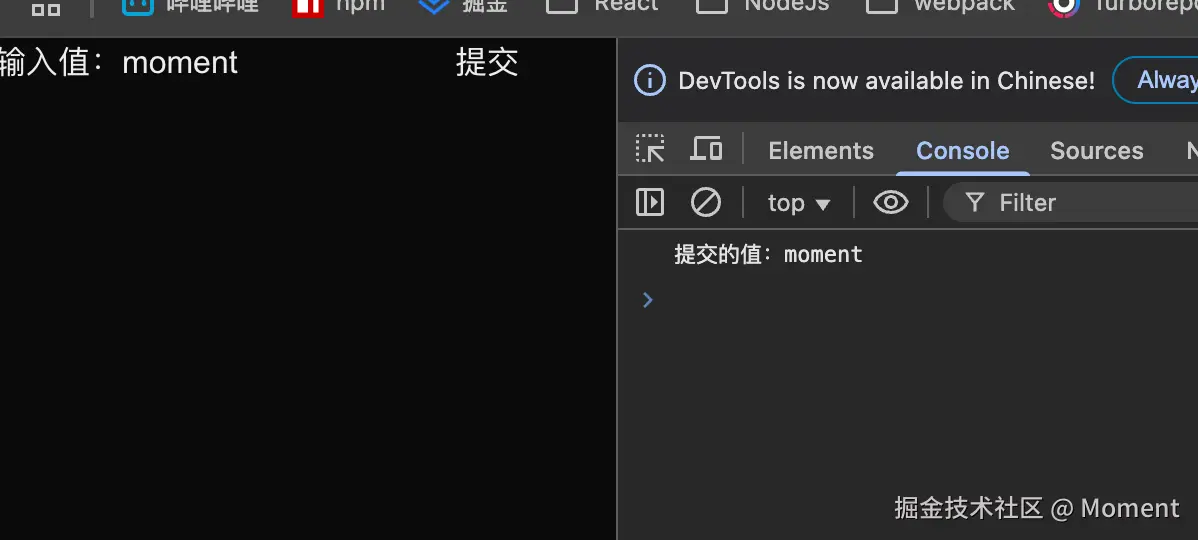The image size is (1198, 540).
Task: Click the Always match language button
Action: point(1156,79)
